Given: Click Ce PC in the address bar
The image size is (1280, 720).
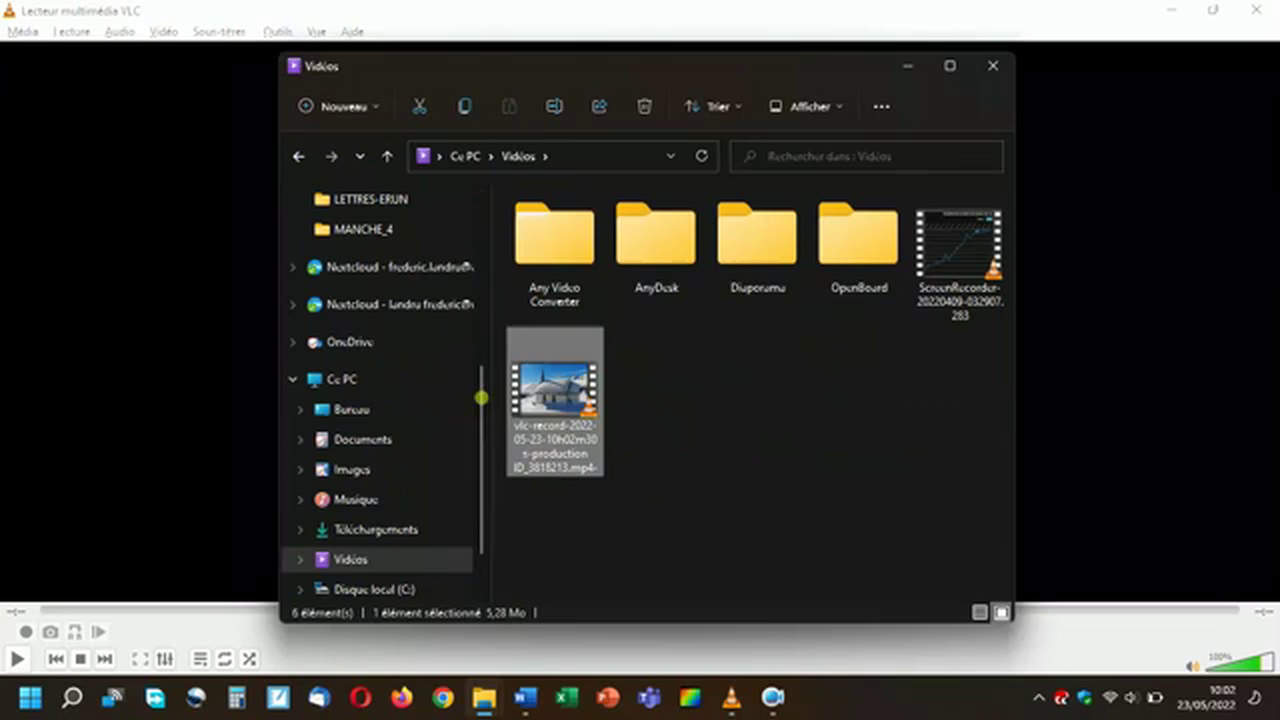Looking at the screenshot, I should click(x=465, y=157).
